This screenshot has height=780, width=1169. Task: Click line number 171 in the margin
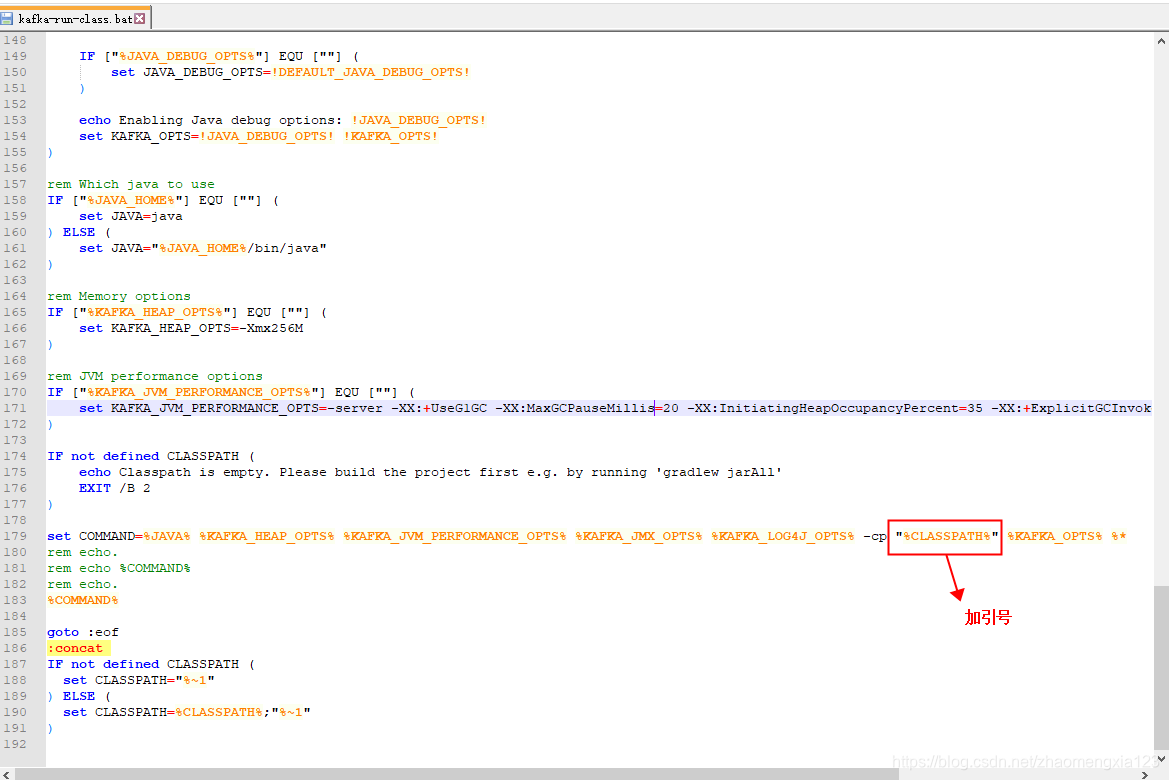[15, 408]
